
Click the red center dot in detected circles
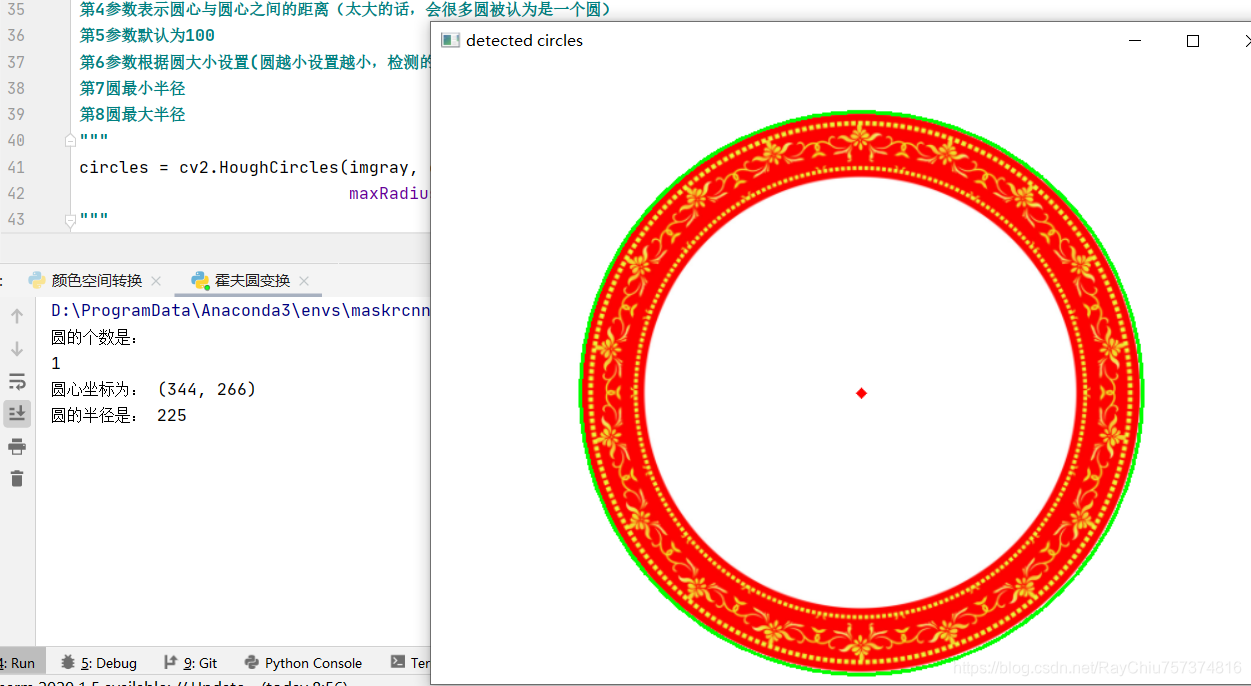click(x=861, y=393)
